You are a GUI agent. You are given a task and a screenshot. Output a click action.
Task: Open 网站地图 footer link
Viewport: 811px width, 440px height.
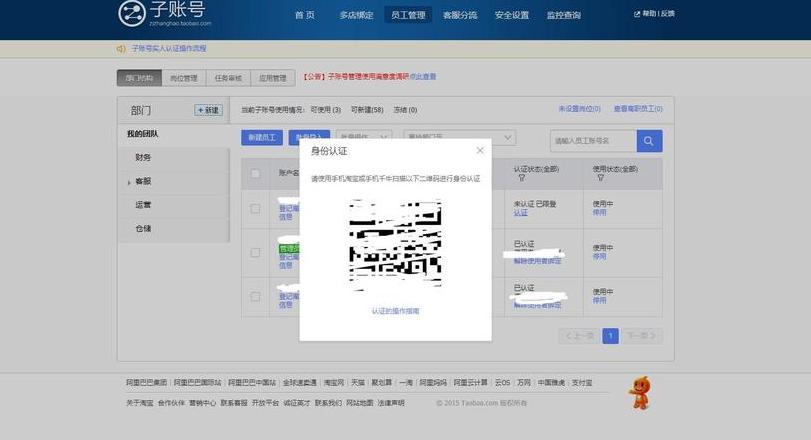coord(359,403)
